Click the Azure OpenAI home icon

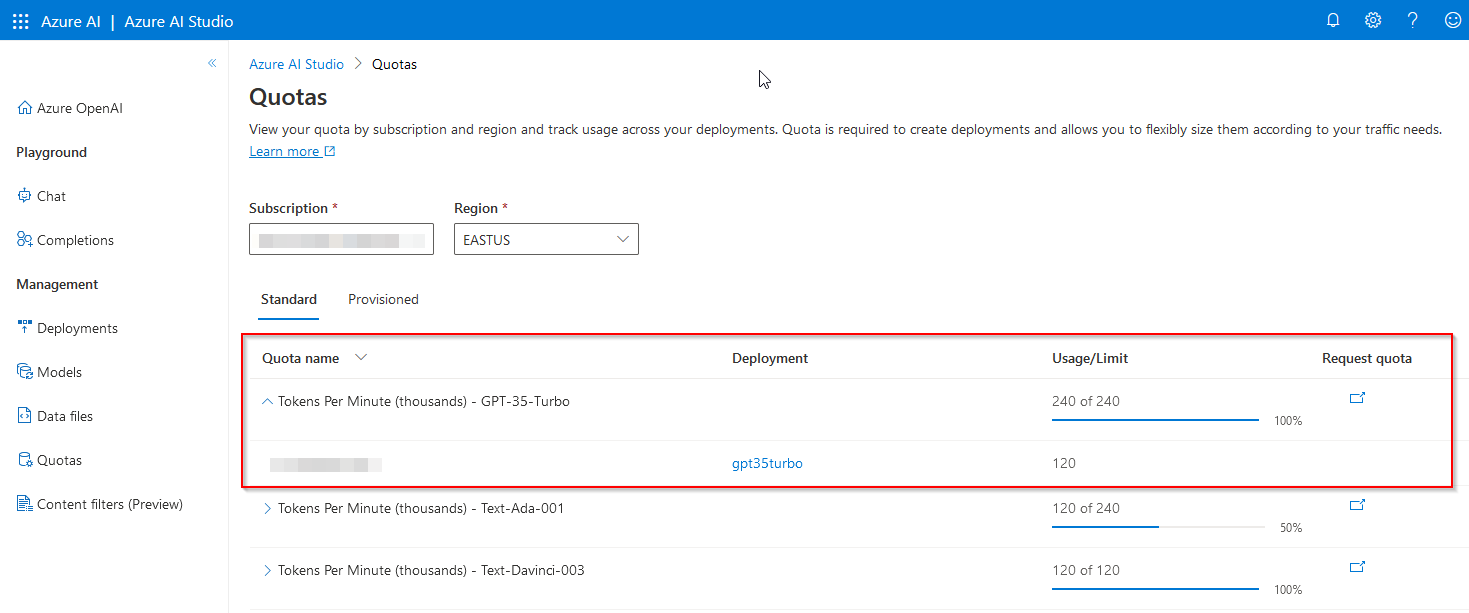pos(25,108)
